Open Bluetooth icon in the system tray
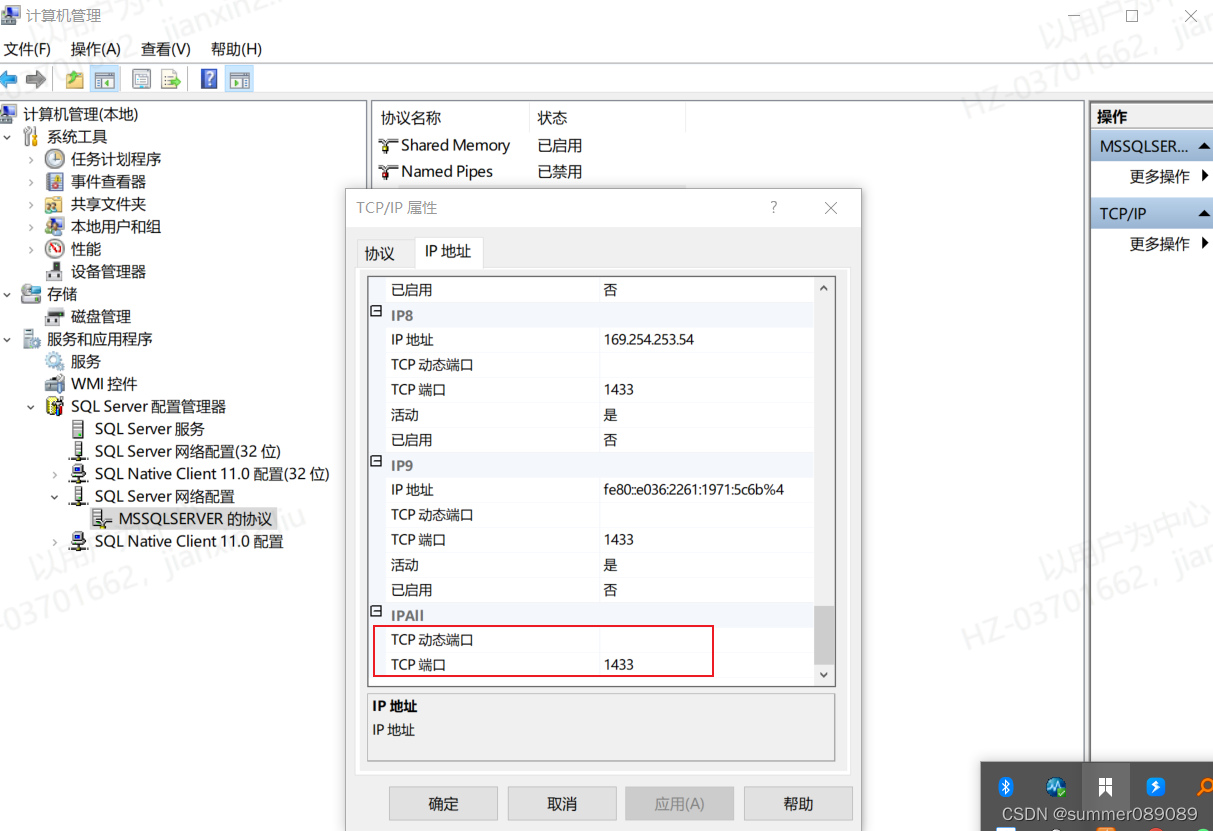This screenshot has height=831, width=1213. pyautogui.click(x=1006, y=787)
